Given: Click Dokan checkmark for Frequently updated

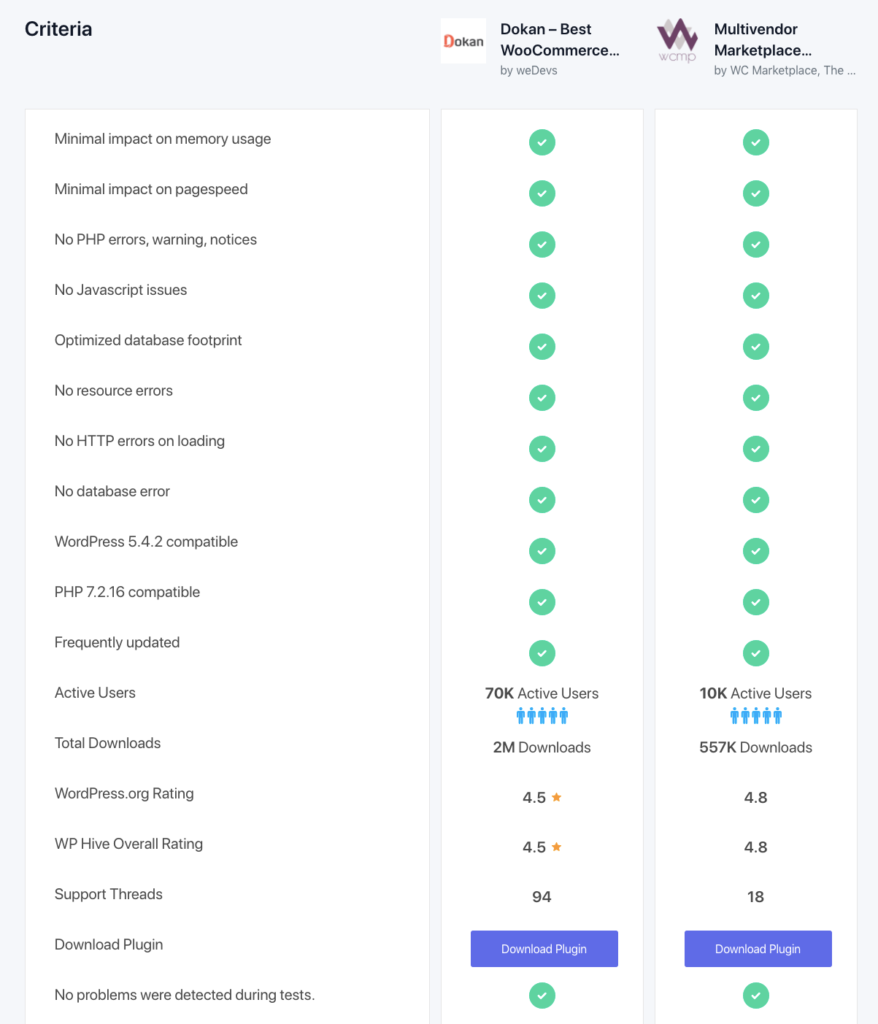Looking at the screenshot, I should pos(542,652).
